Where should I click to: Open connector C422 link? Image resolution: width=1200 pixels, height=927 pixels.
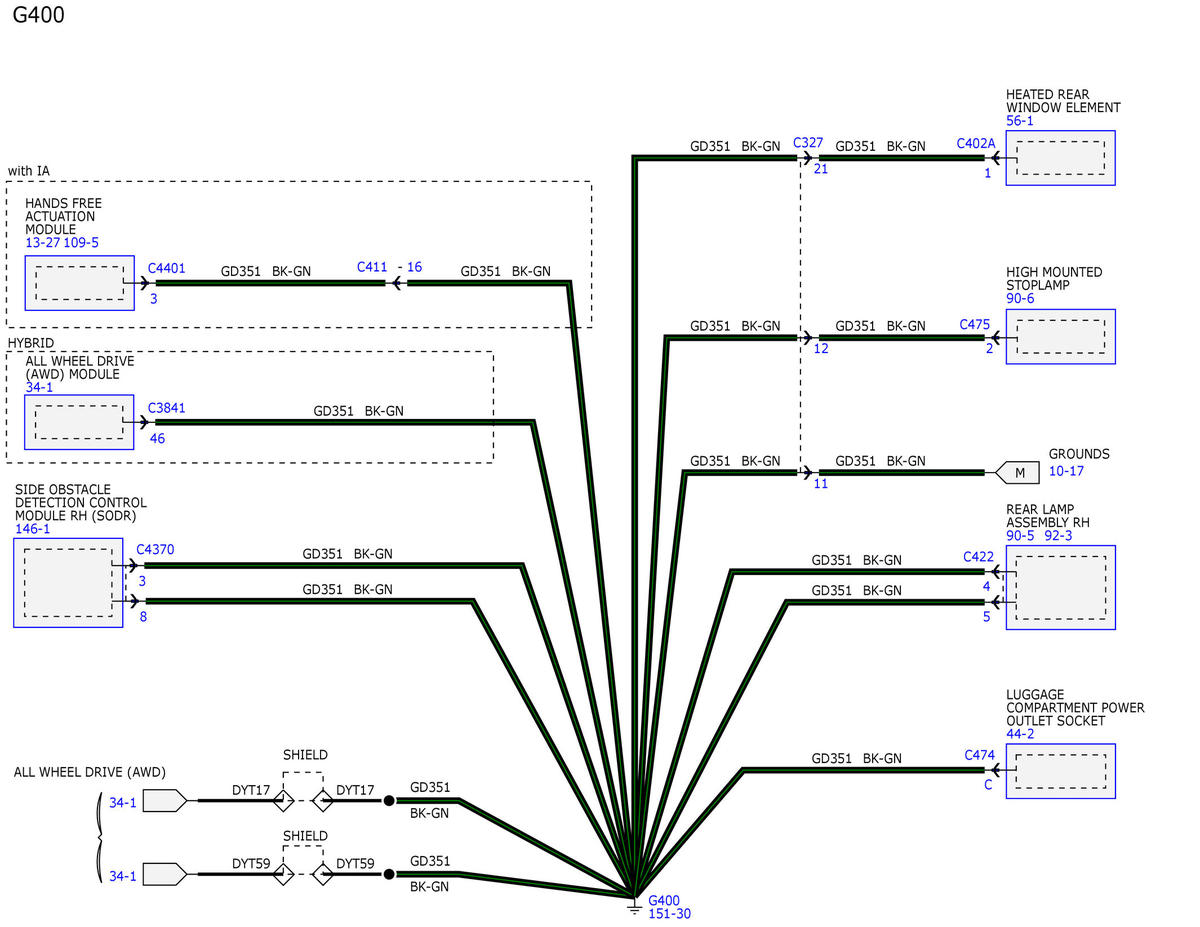tap(977, 556)
